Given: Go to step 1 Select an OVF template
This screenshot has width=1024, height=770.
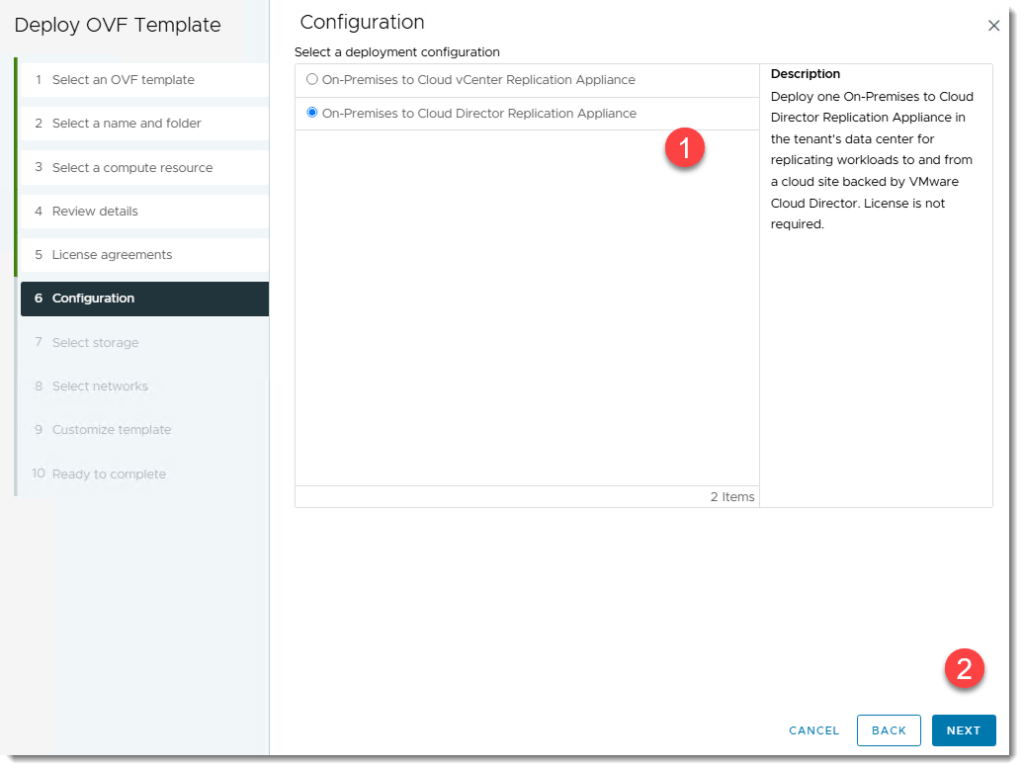Looking at the screenshot, I should [x=123, y=80].
